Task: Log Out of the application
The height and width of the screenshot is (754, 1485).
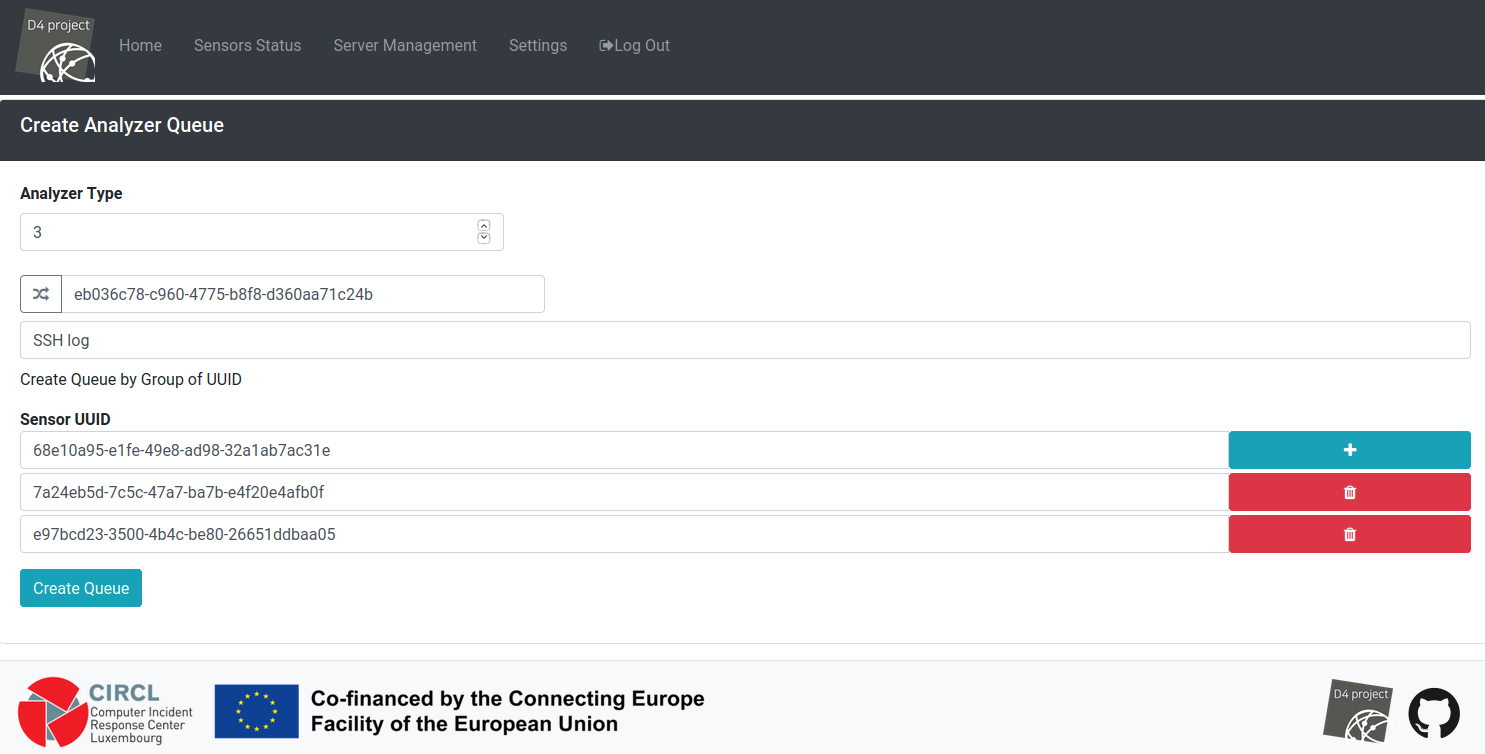Action: [635, 45]
